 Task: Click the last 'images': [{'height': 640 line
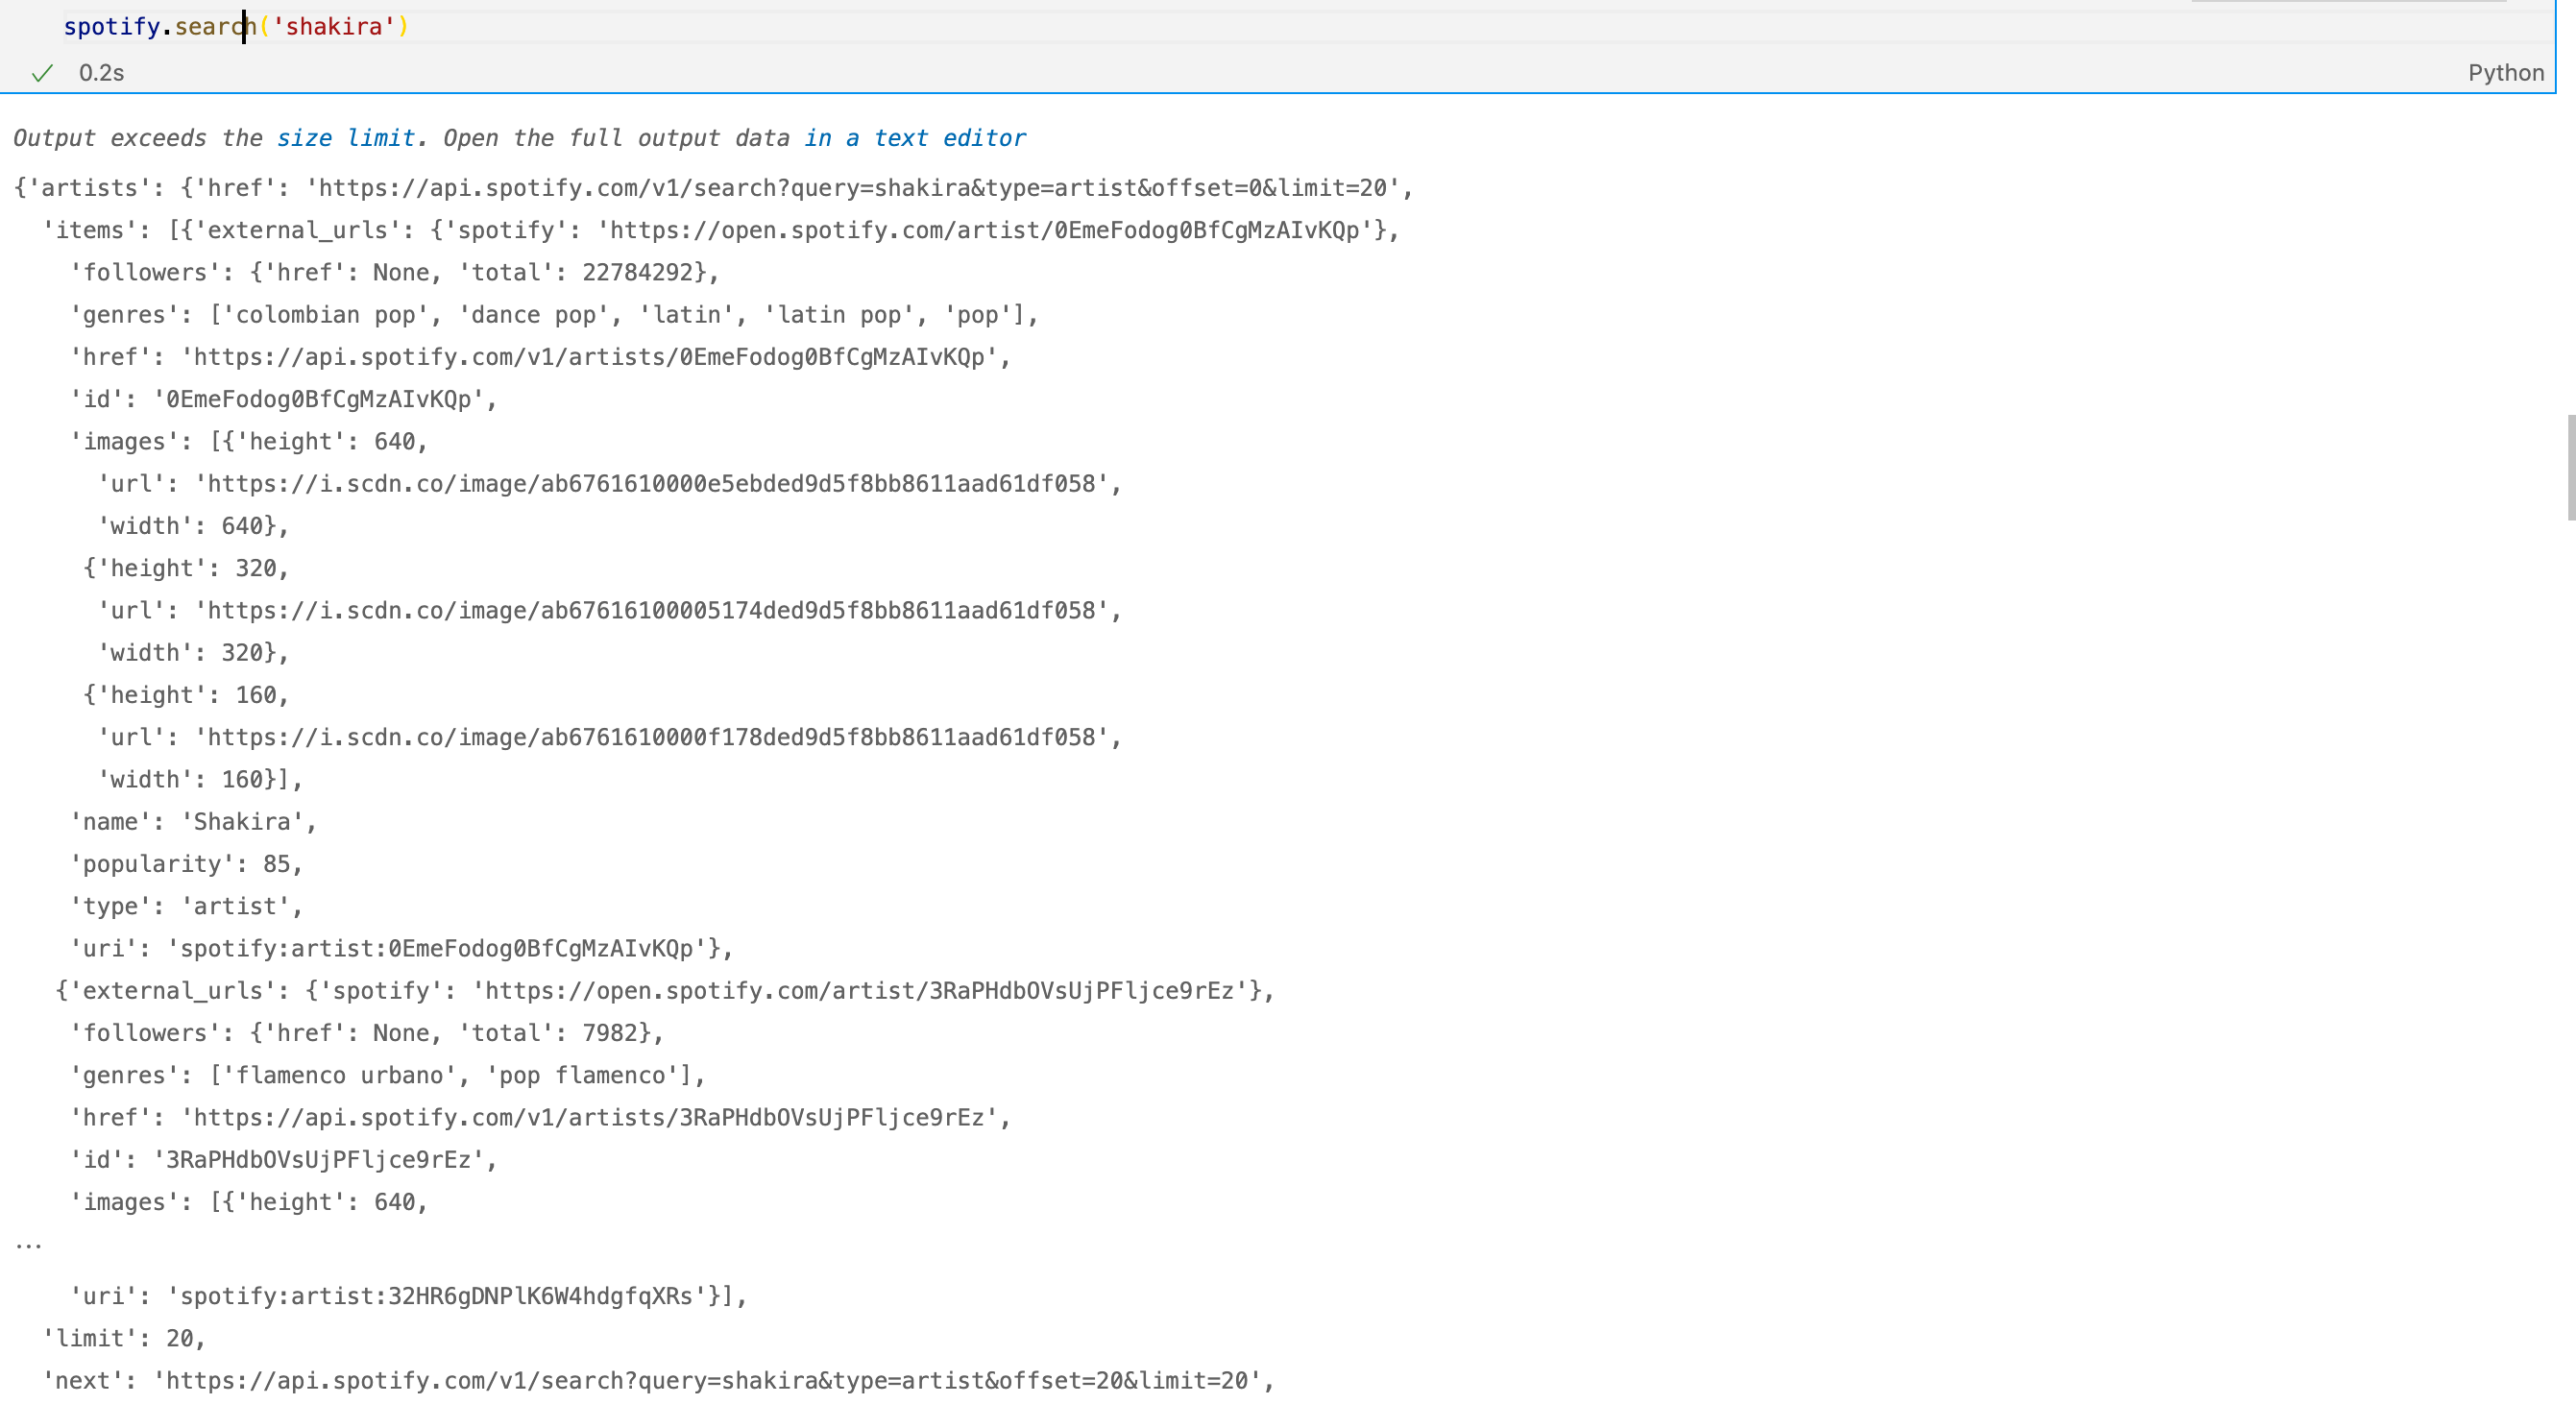(248, 1202)
